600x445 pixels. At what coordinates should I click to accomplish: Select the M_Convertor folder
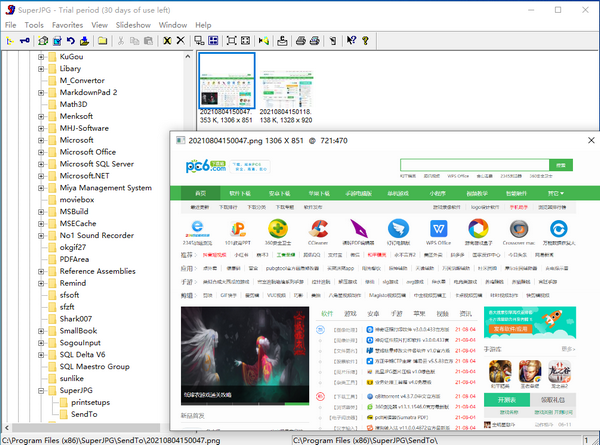coord(82,81)
